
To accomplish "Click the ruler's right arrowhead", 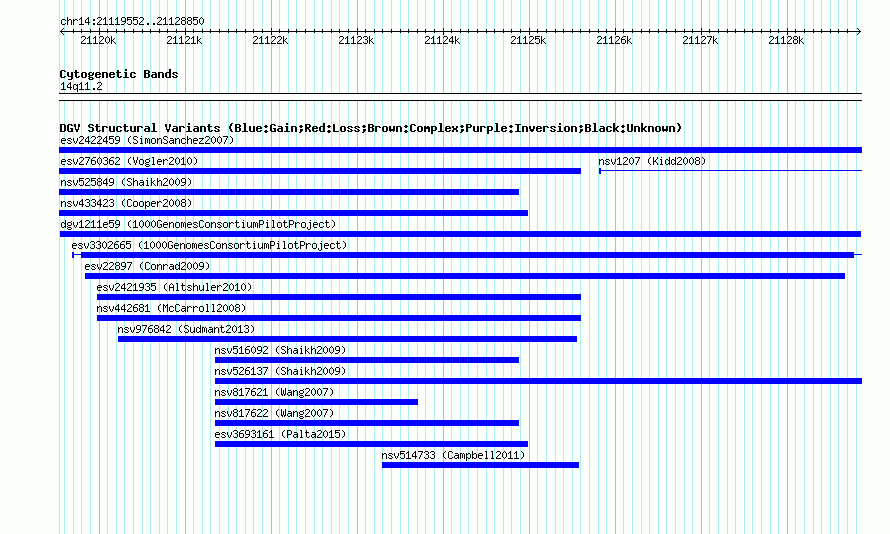I will (859, 31).
